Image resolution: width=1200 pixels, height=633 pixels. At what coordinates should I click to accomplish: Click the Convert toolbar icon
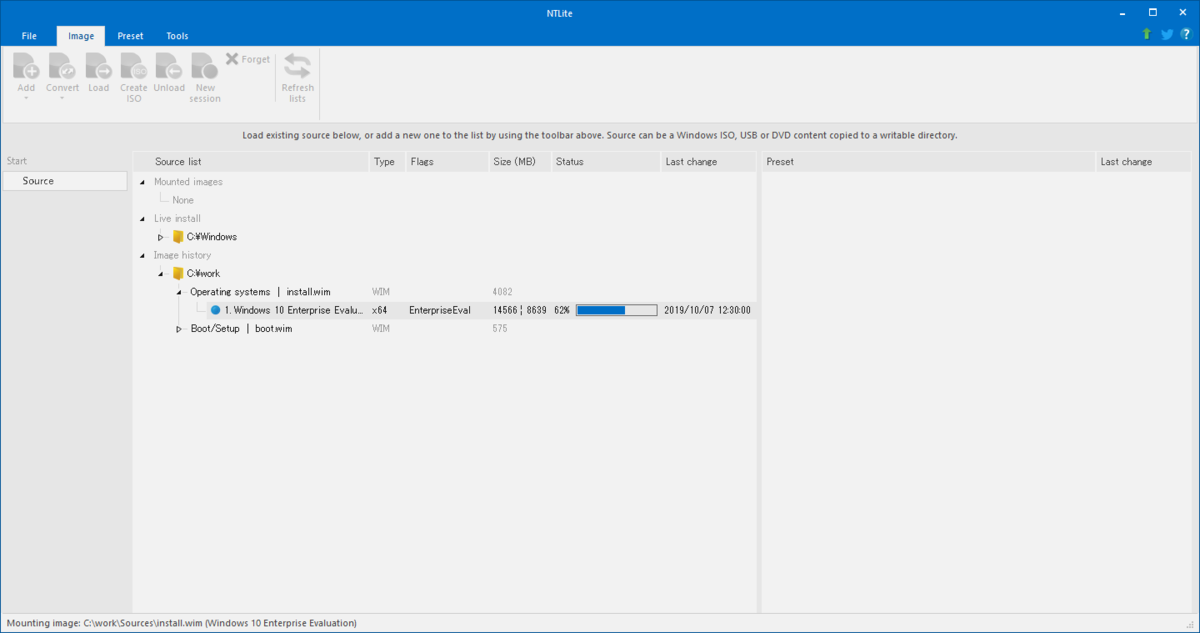coord(62,66)
